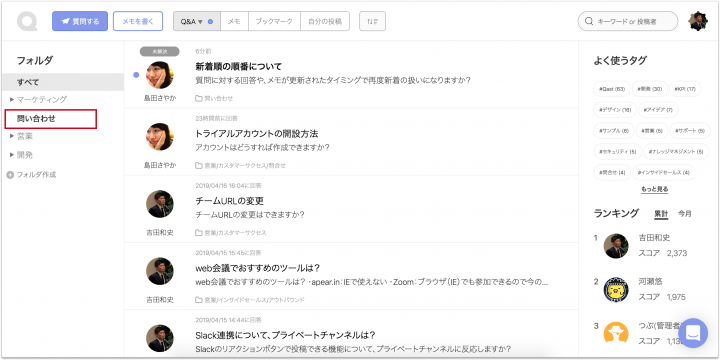Click 河瀬悠's ranking avatar
This screenshot has width=720, height=360.
pos(616,290)
